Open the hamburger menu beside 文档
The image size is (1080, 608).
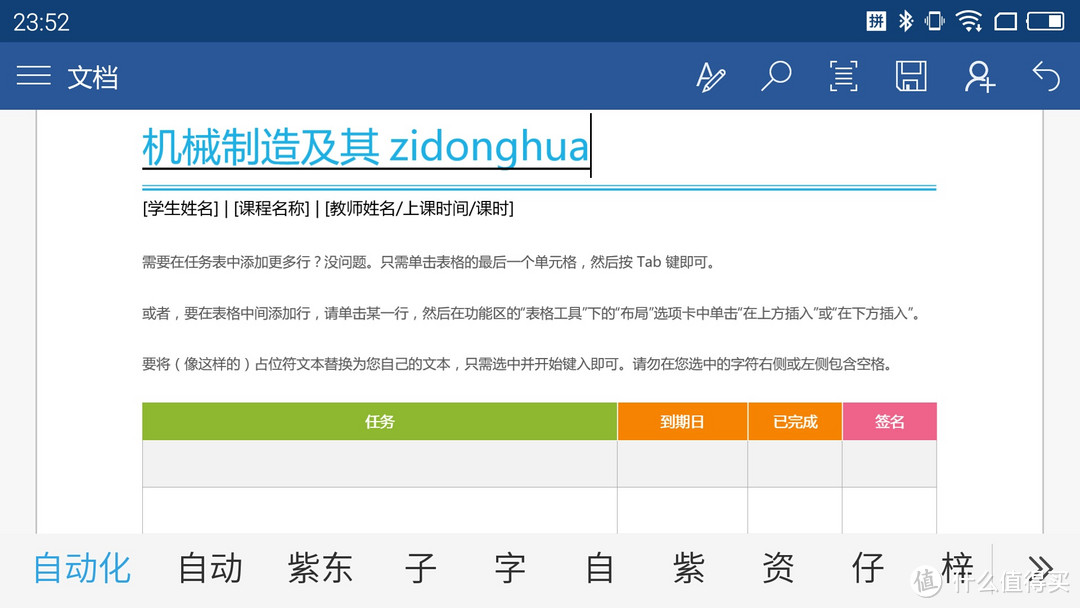pos(34,76)
